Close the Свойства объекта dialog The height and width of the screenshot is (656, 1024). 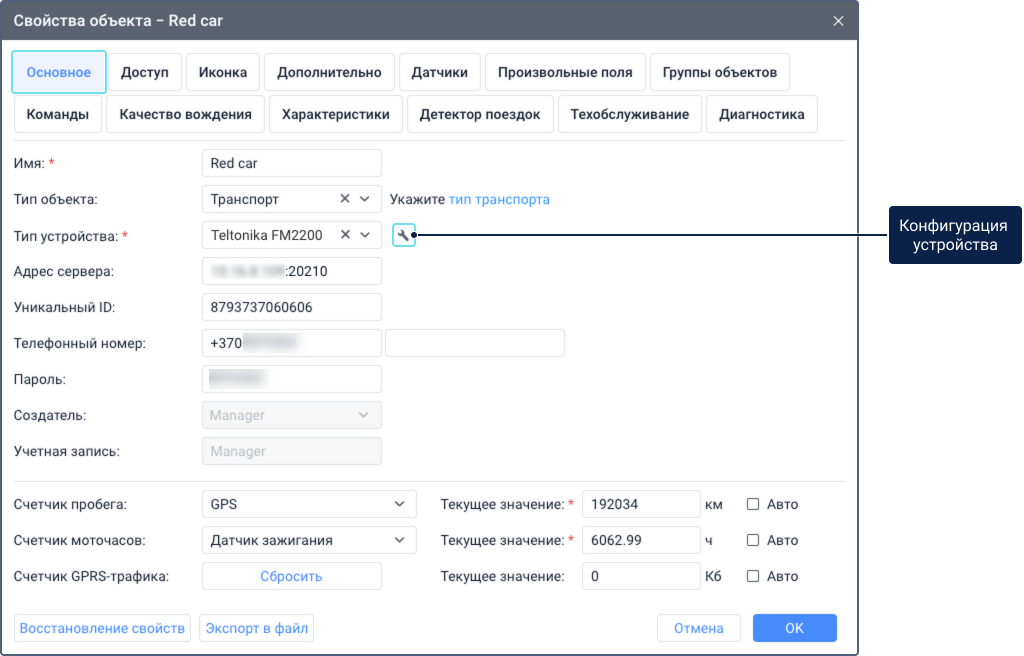(x=838, y=20)
